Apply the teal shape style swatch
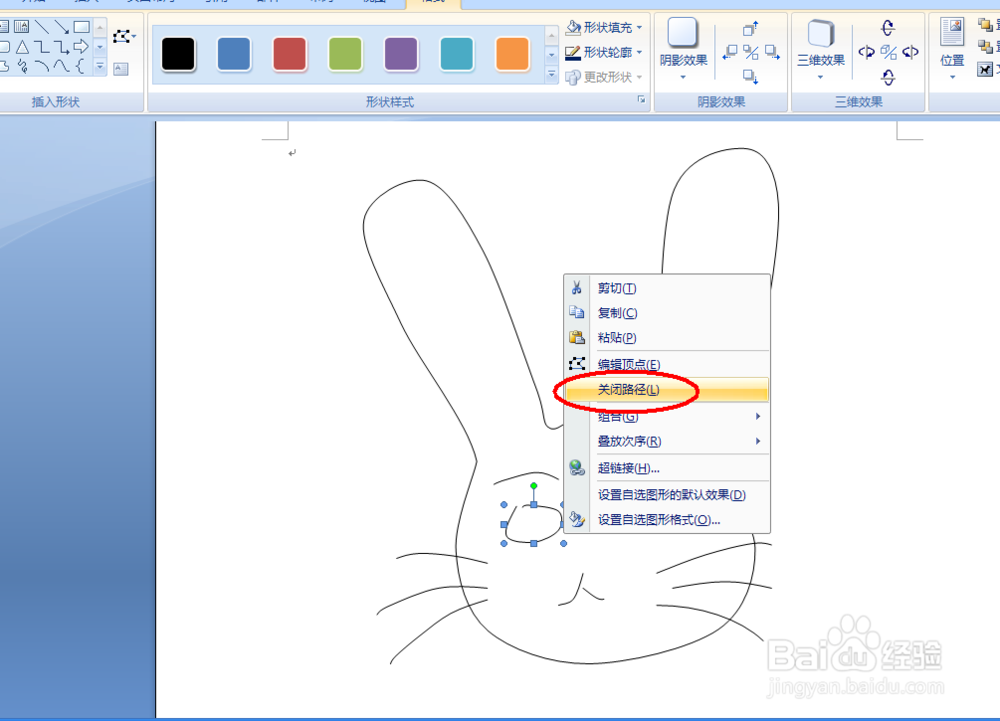Image resolution: width=1000 pixels, height=721 pixels. (x=457, y=54)
